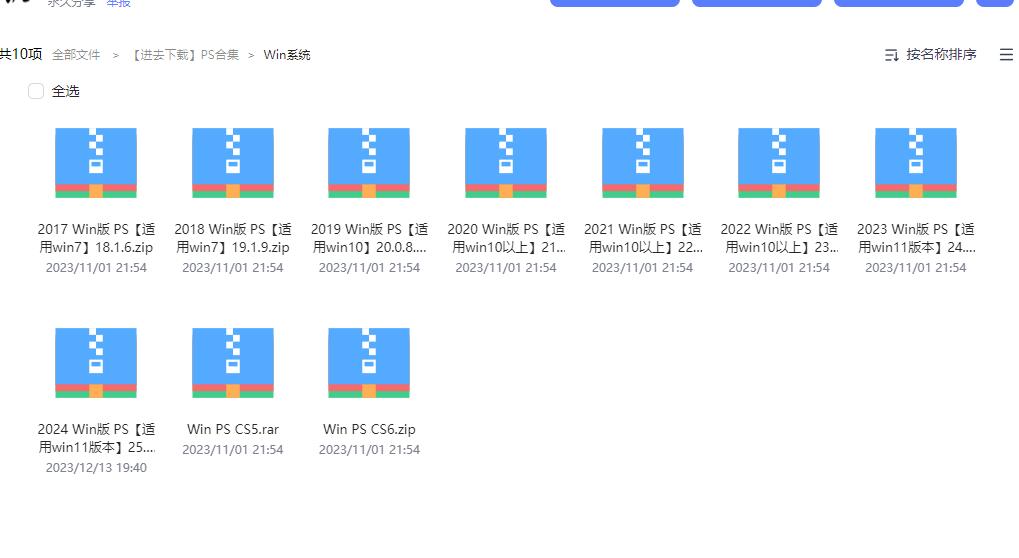Open the 2018 Win版 PS 19.1.9.zip archive icon
Image resolution: width=1019 pixels, height=558 pixels.
tap(233, 162)
